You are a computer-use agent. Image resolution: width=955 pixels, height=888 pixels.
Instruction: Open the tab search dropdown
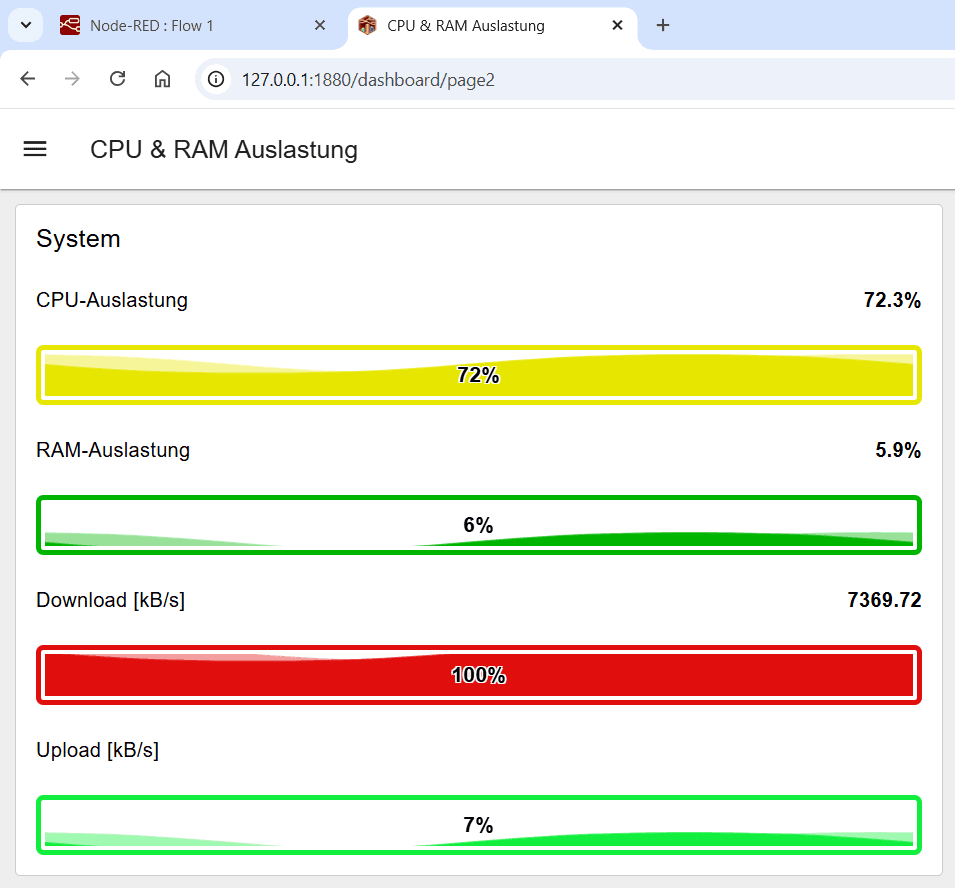click(x=24, y=27)
